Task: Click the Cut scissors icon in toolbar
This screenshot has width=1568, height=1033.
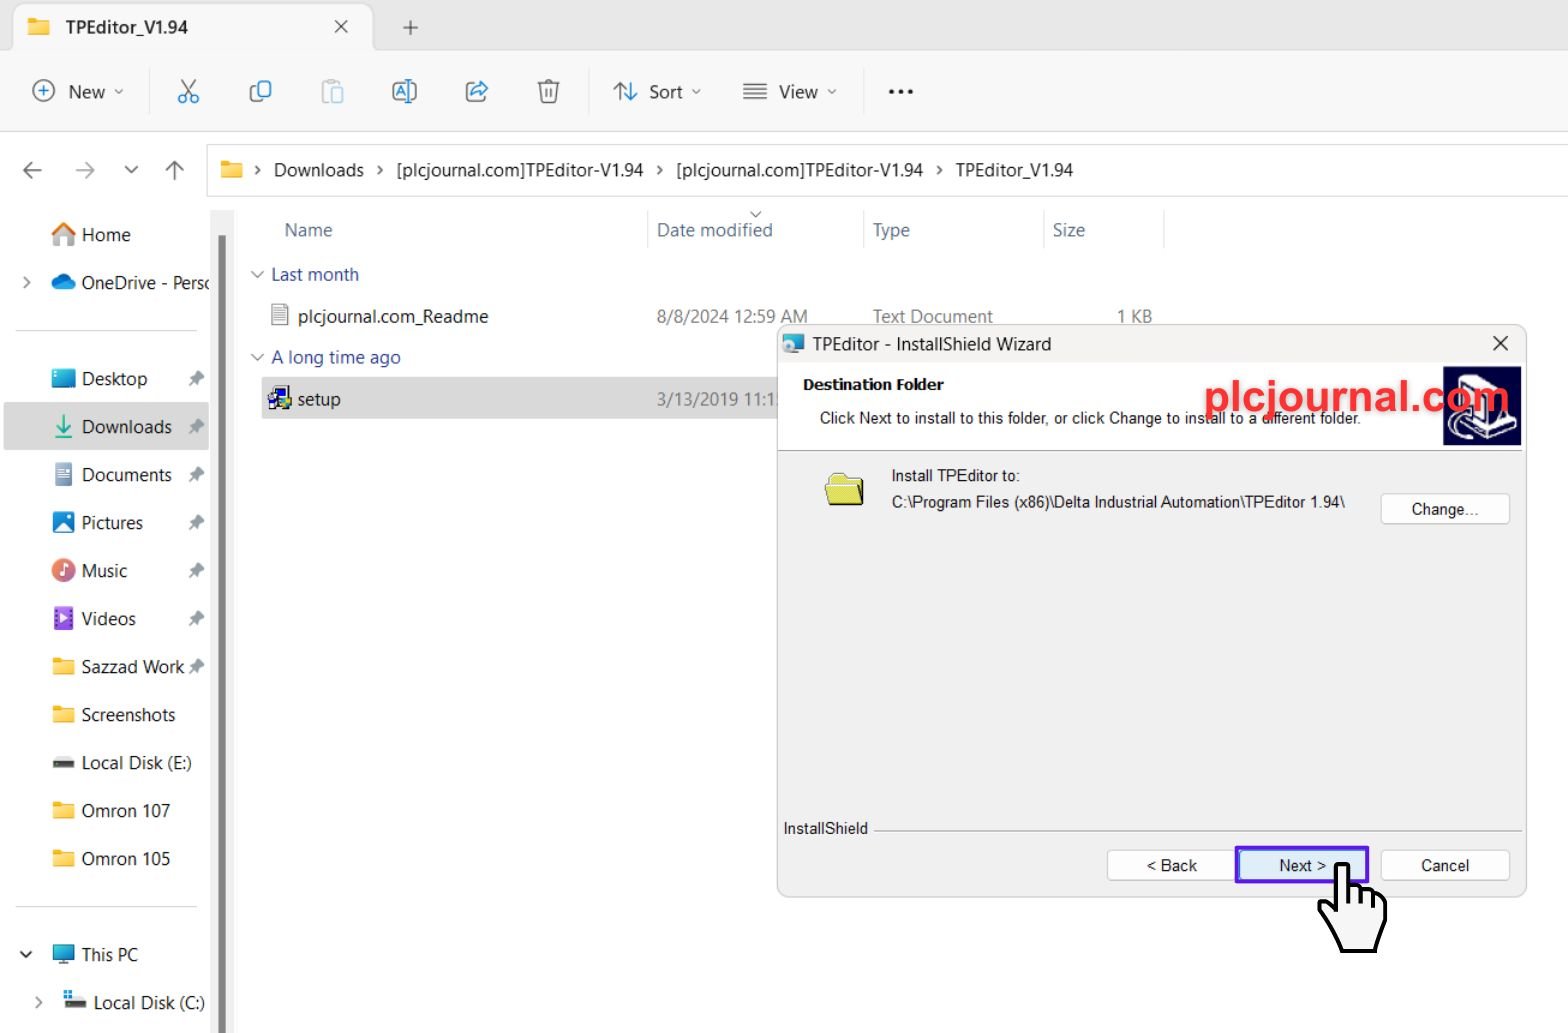Action: pos(188,91)
